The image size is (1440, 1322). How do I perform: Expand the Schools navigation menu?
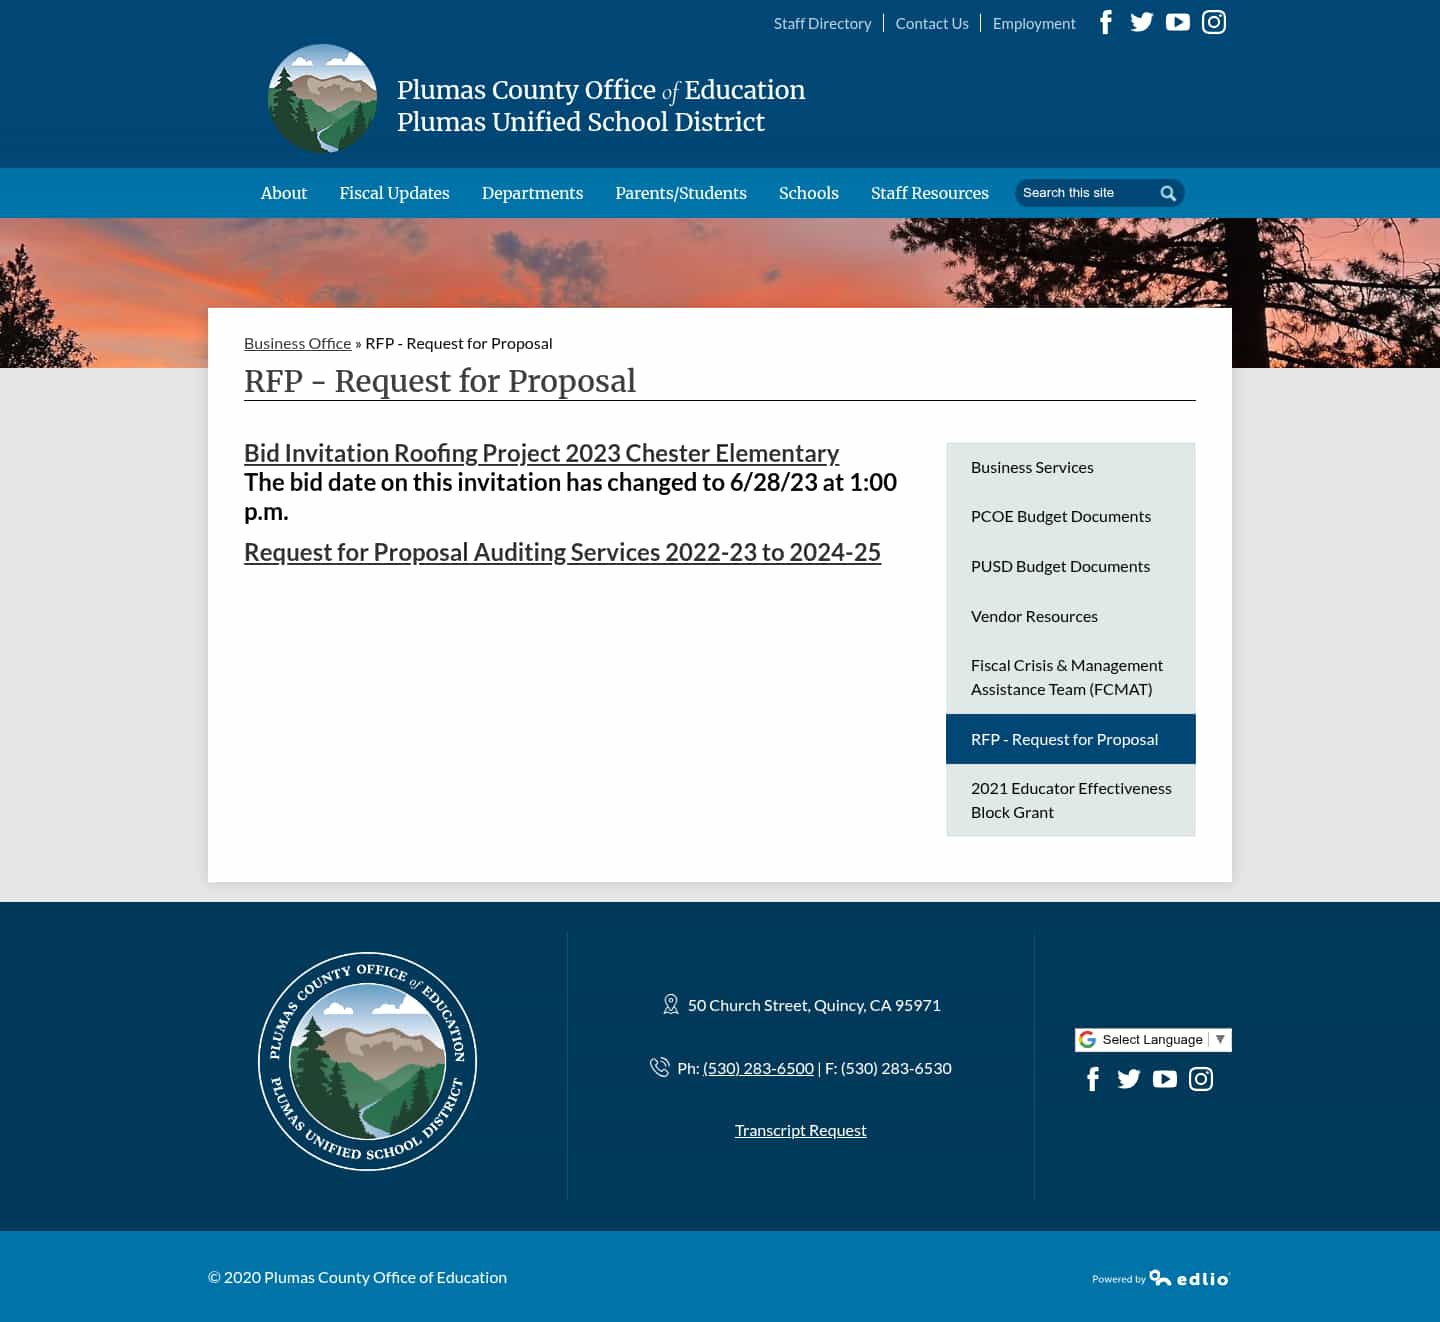[808, 193]
